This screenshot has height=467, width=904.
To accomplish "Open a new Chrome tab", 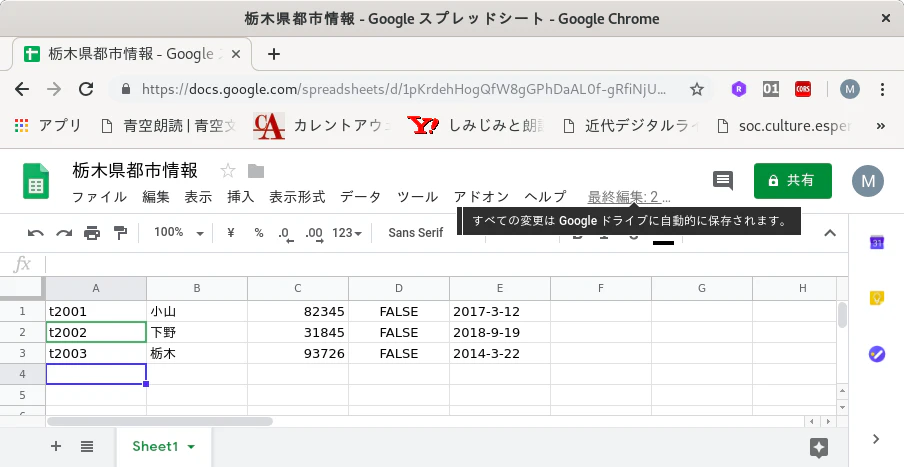I will [x=274, y=54].
